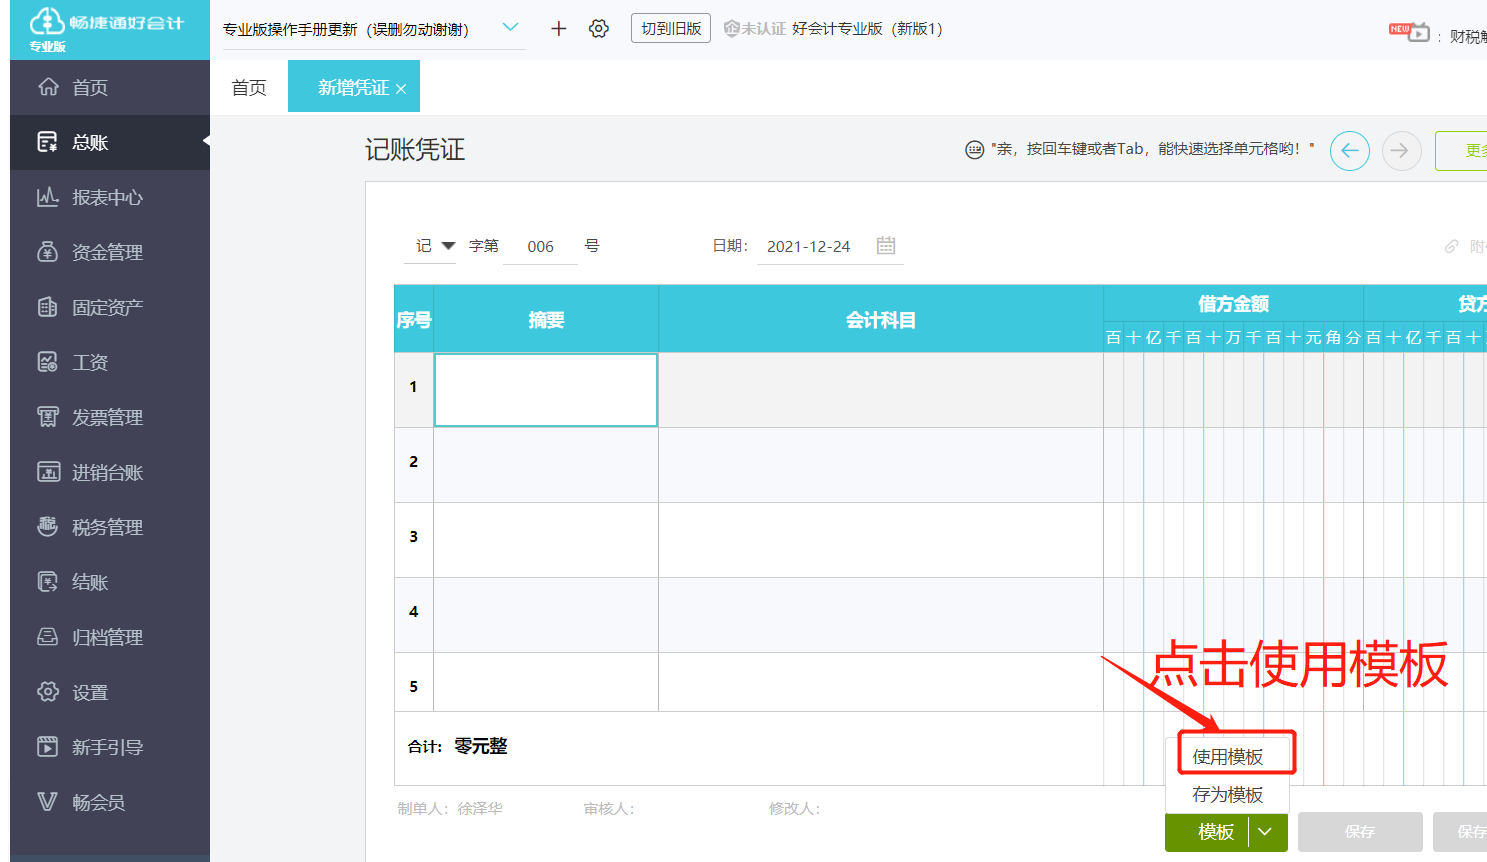Open 报表中心 reports in sidebar
The image size is (1487, 862).
pyautogui.click(x=107, y=197)
